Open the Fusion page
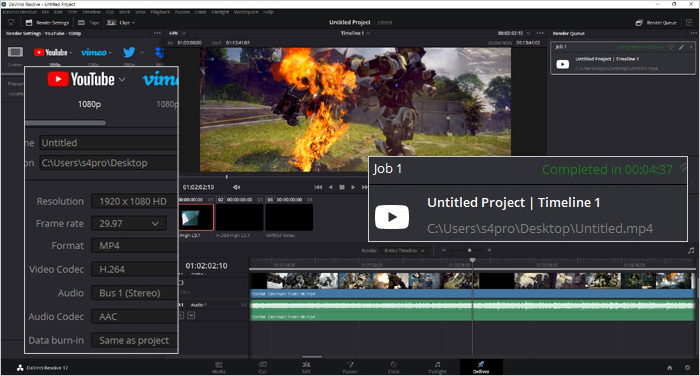700x376 pixels. pyautogui.click(x=350, y=367)
